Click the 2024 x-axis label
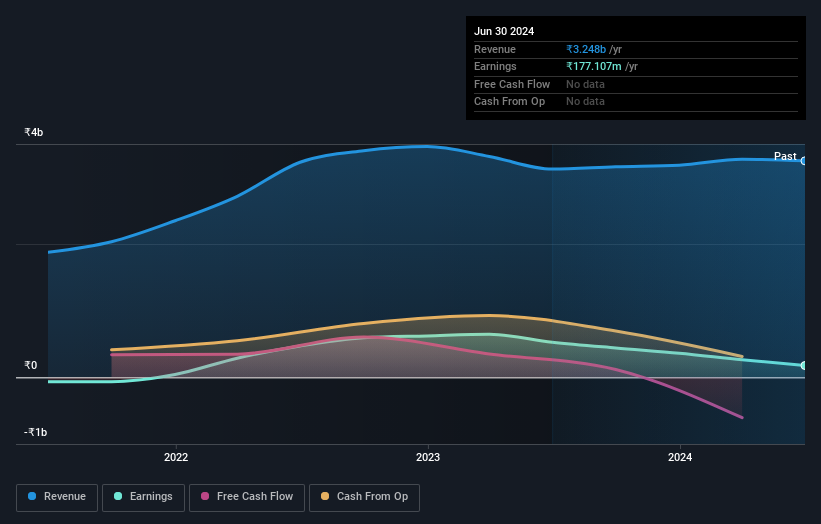 click(x=680, y=457)
